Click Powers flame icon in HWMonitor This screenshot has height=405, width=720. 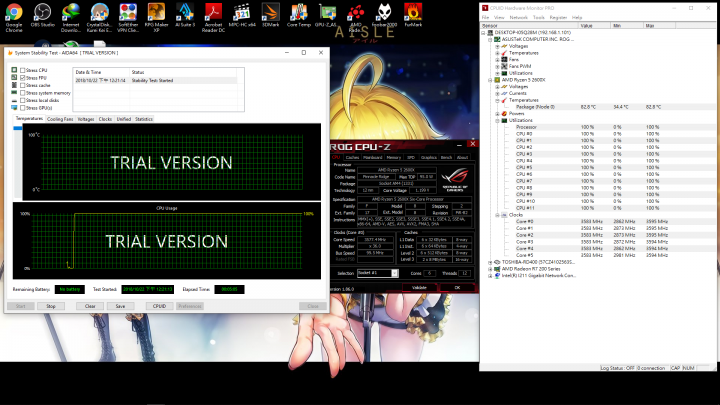(x=504, y=113)
